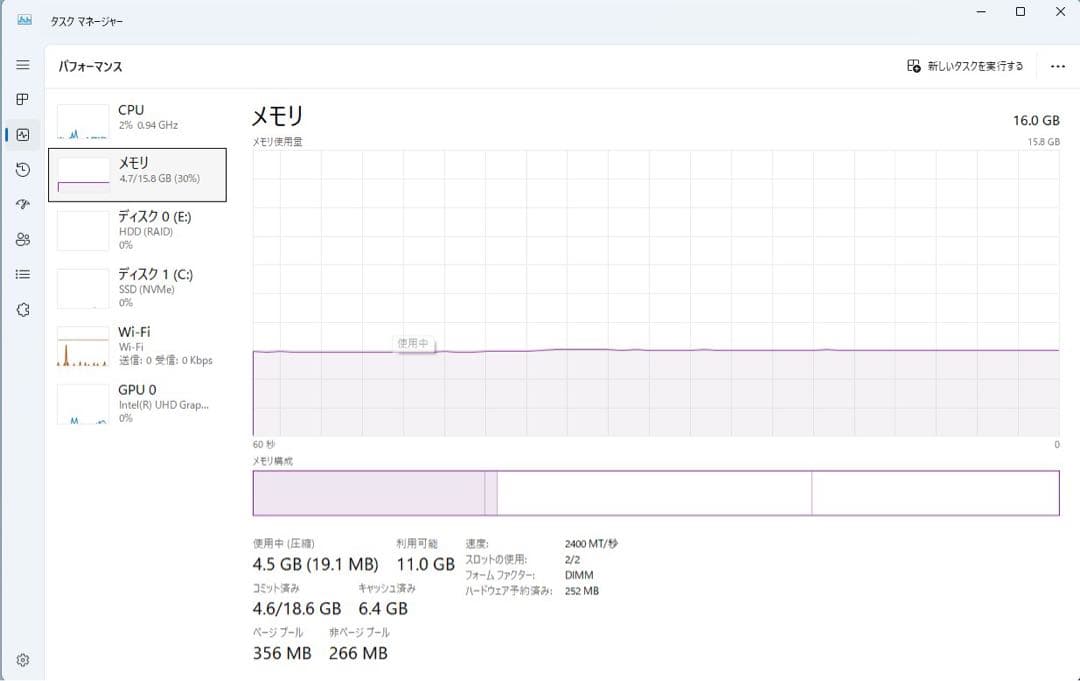Open Task Manager settings via the gear icon
The height and width of the screenshot is (681, 1080).
click(x=22, y=659)
